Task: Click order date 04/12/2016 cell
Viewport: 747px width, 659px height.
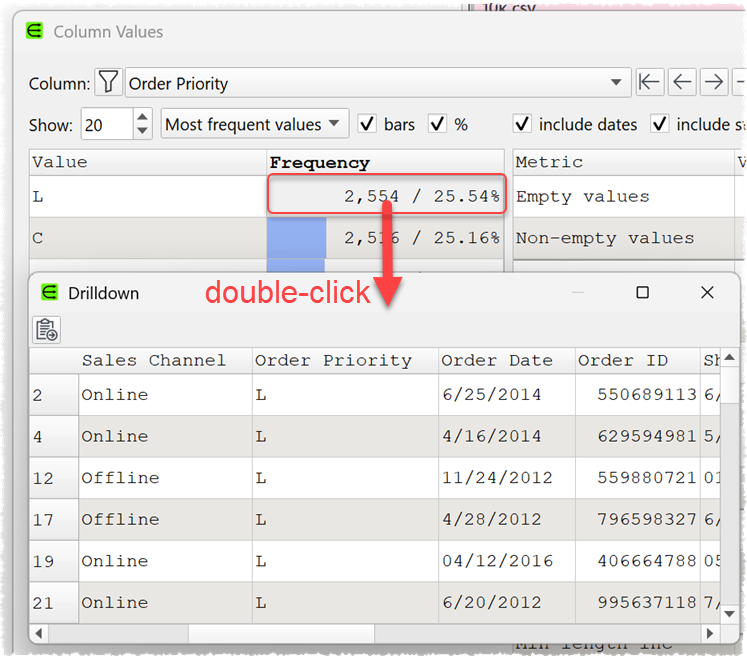Action: (506, 561)
